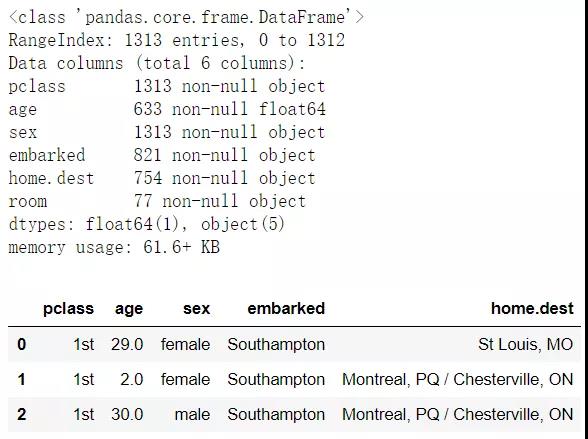
Task: Click age value 30.0
Action: [127, 414]
